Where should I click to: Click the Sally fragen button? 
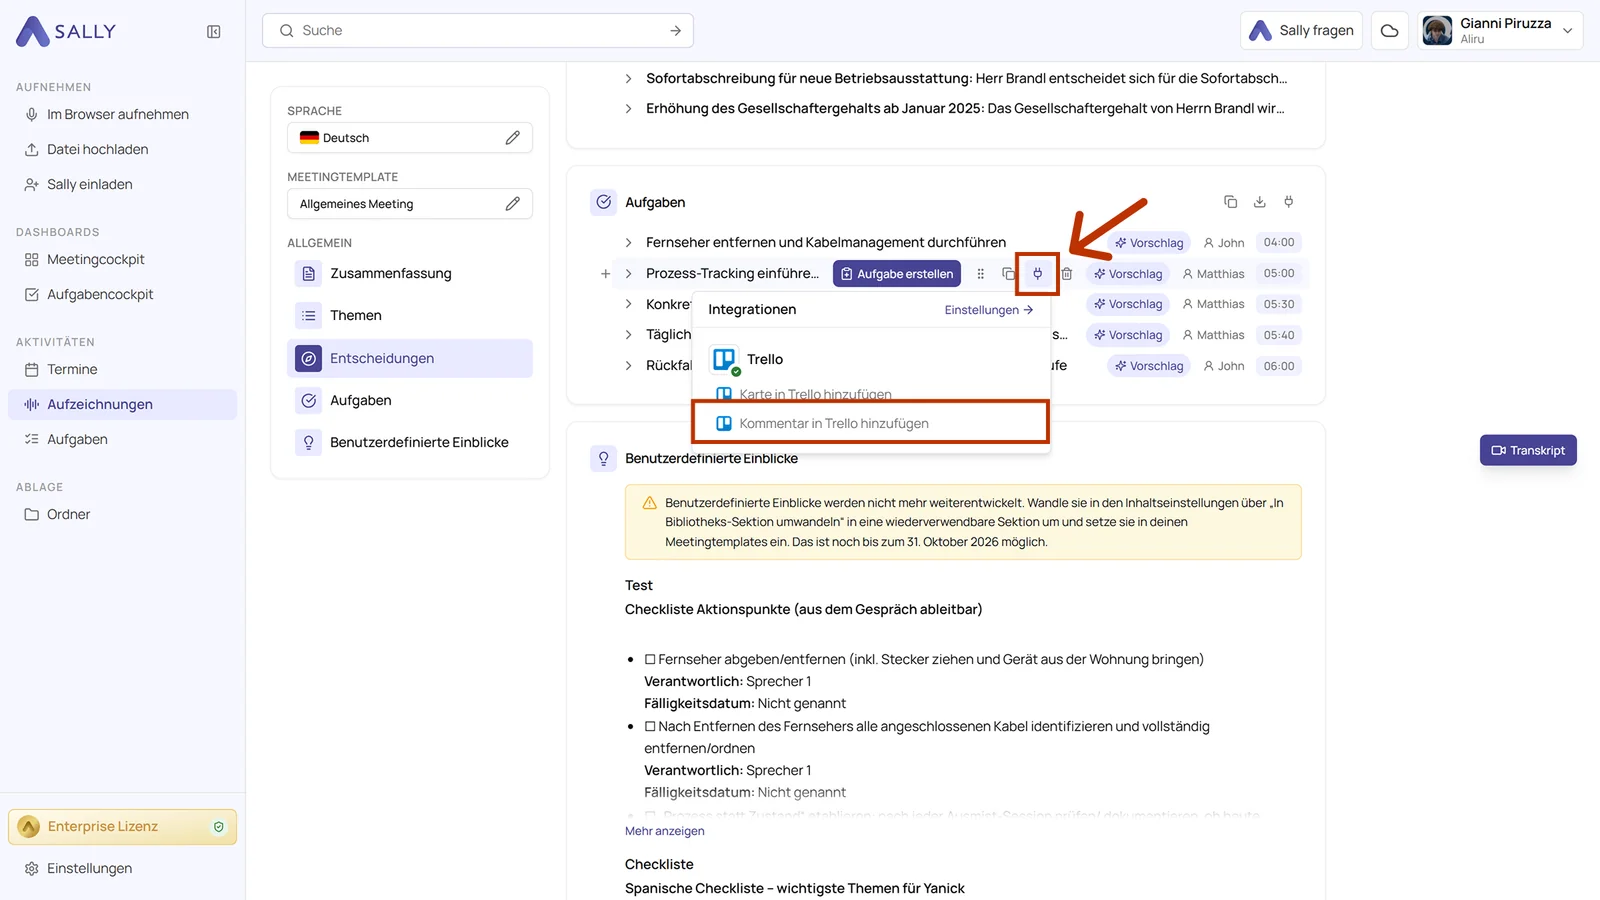click(x=1301, y=31)
